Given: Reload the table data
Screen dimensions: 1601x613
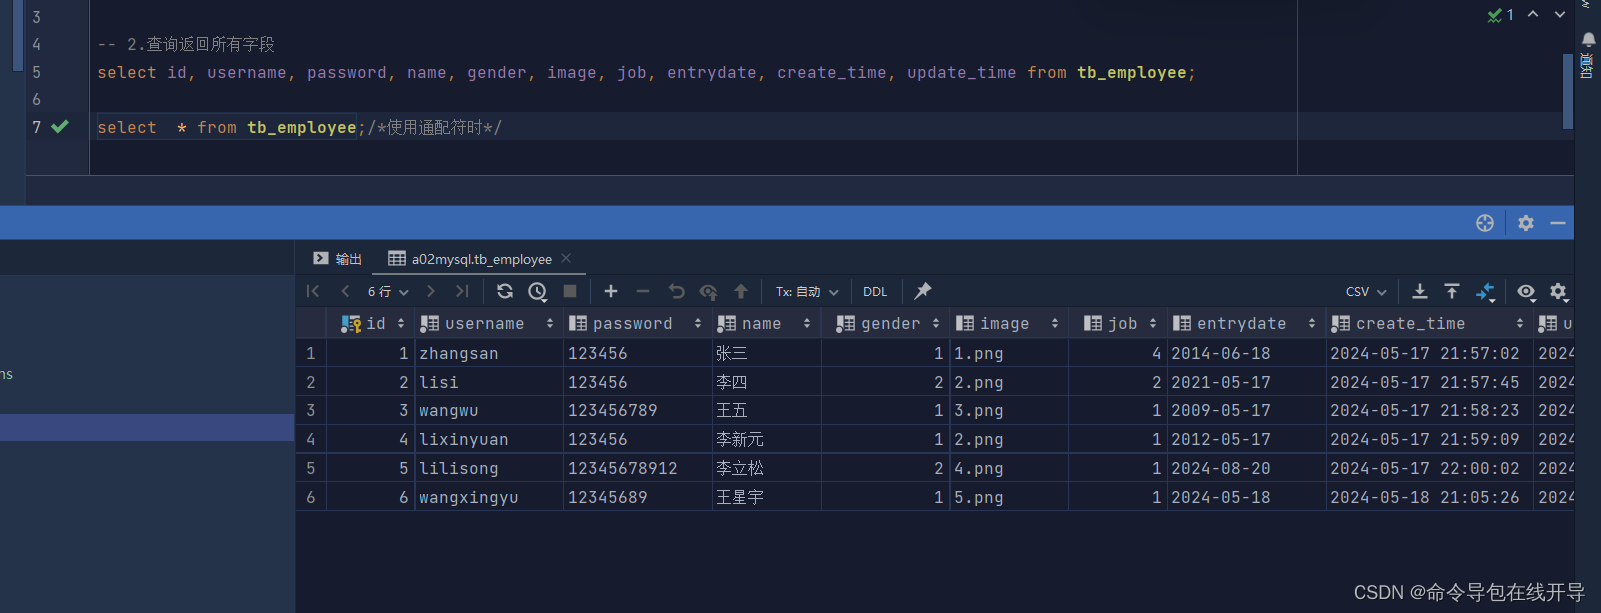Looking at the screenshot, I should coord(505,291).
